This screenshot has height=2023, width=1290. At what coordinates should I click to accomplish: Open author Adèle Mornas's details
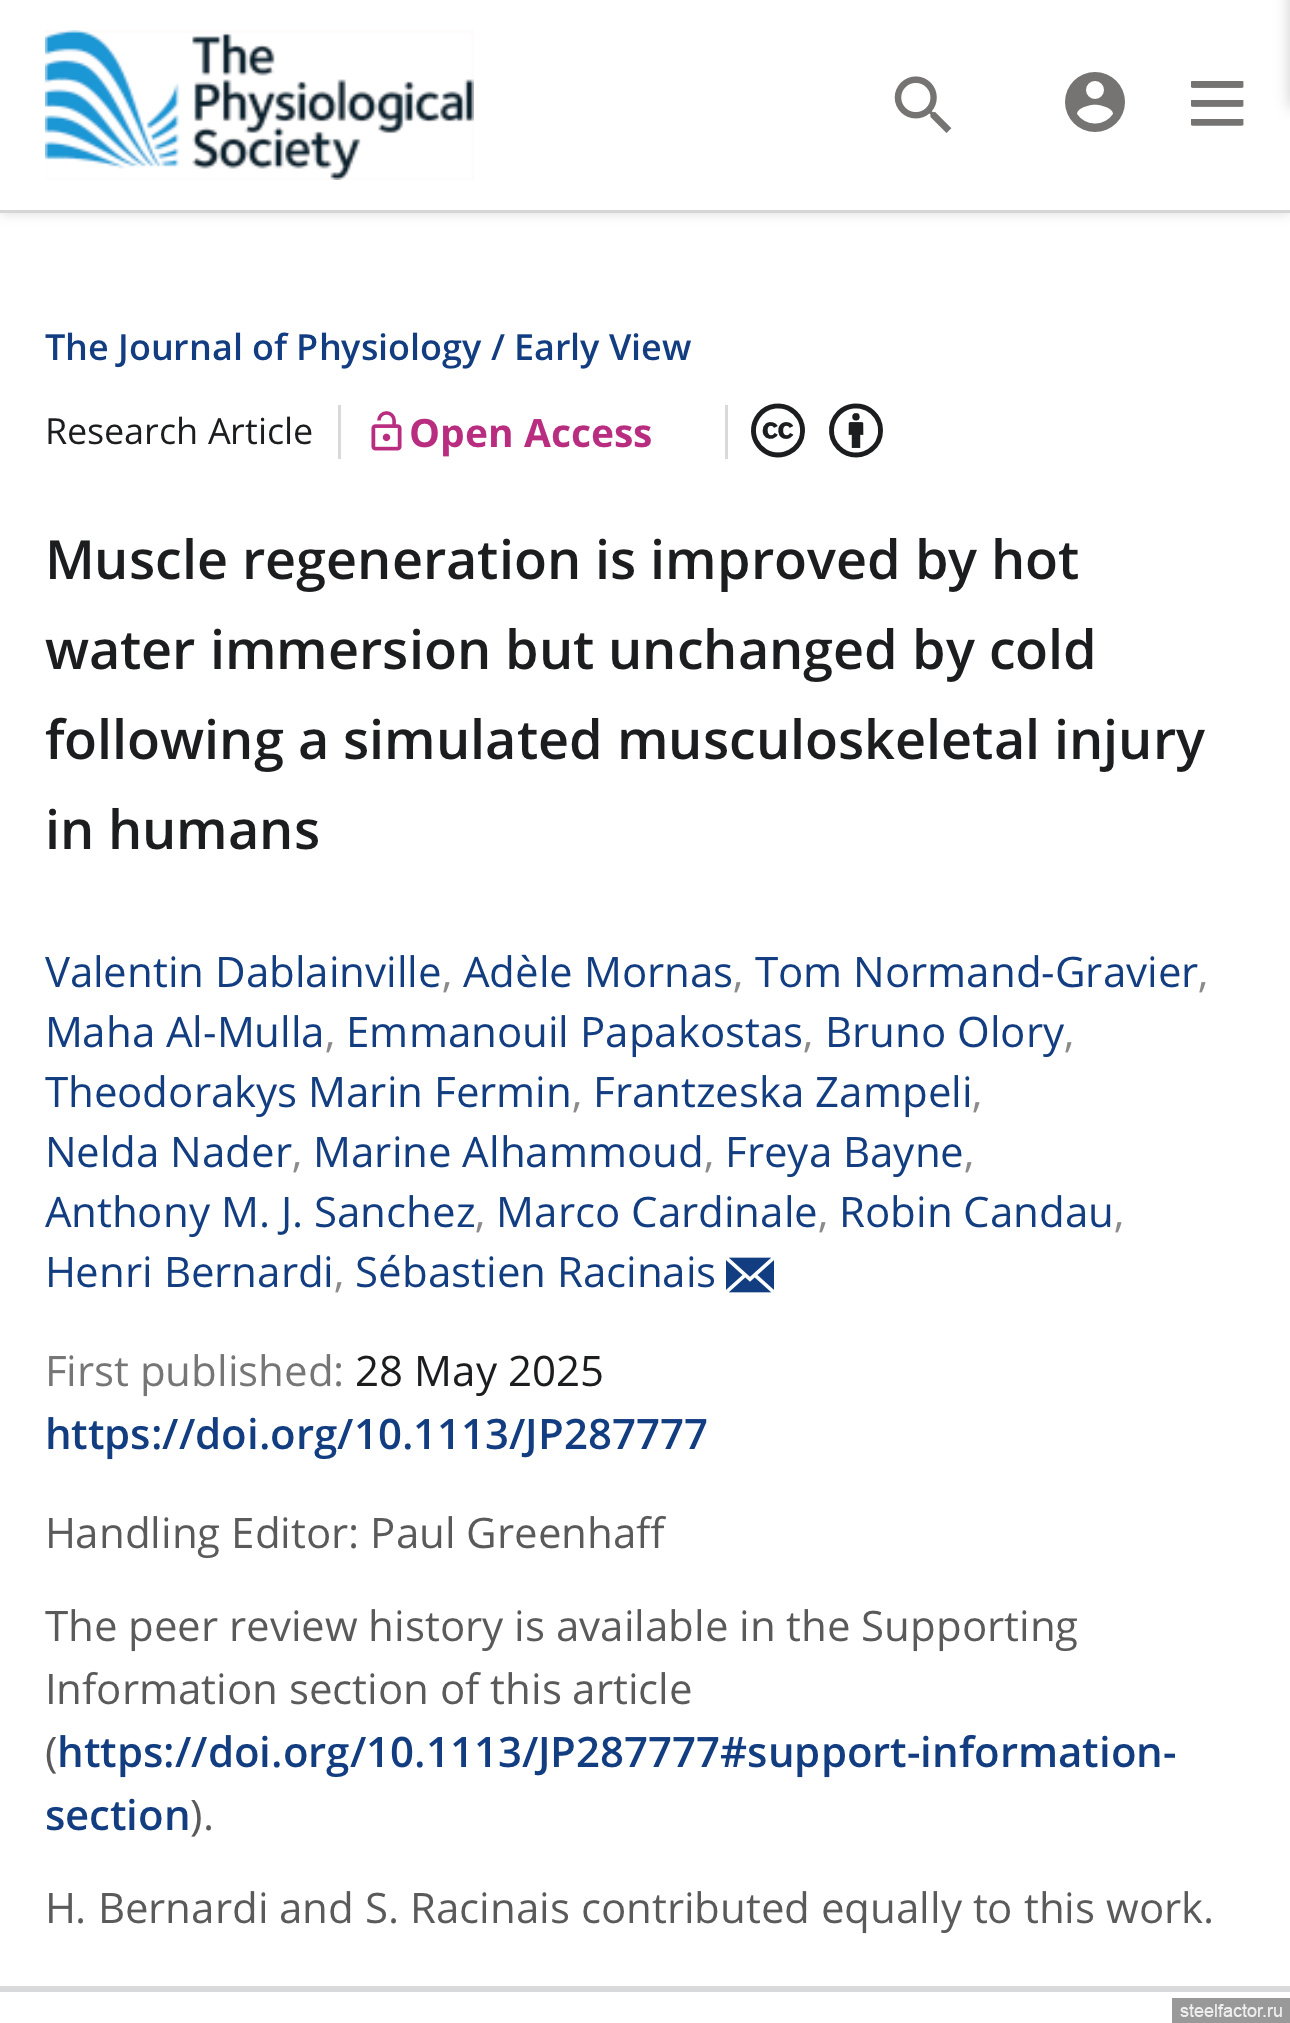pyautogui.click(x=598, y=973)
